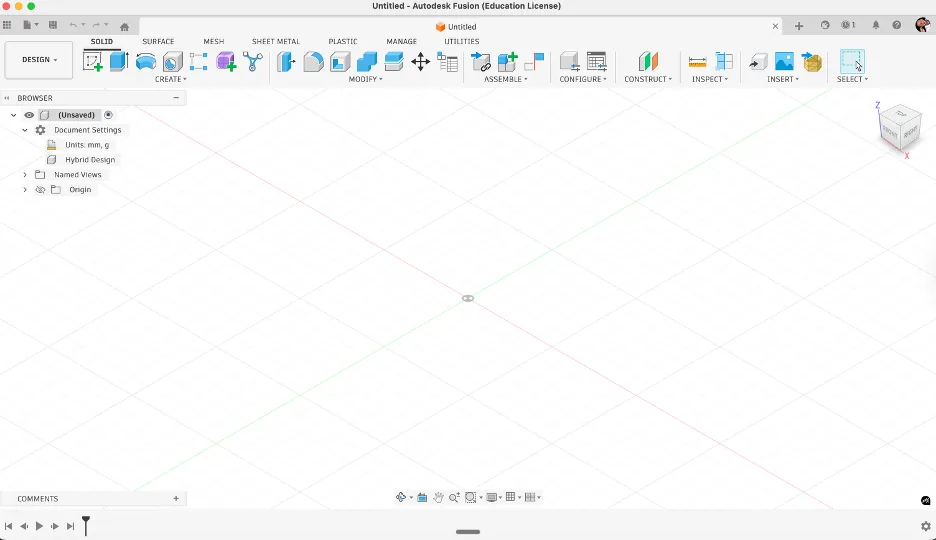Select the Interference inspect icon
936x540 pixels.
click(724, 61)
